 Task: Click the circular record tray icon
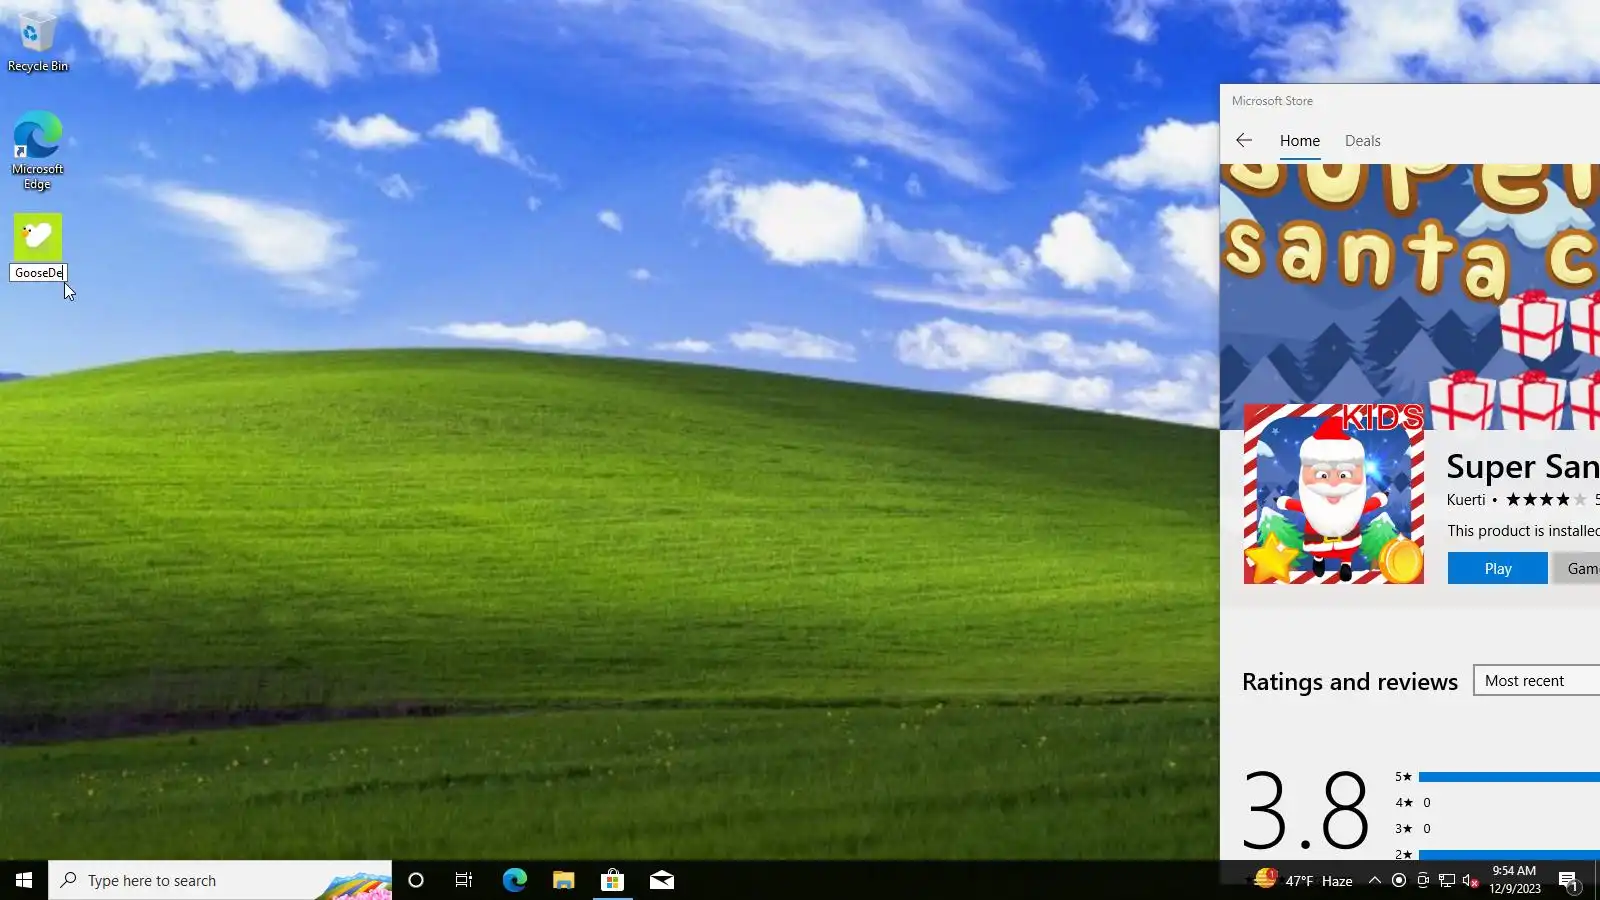point(1399,880)
